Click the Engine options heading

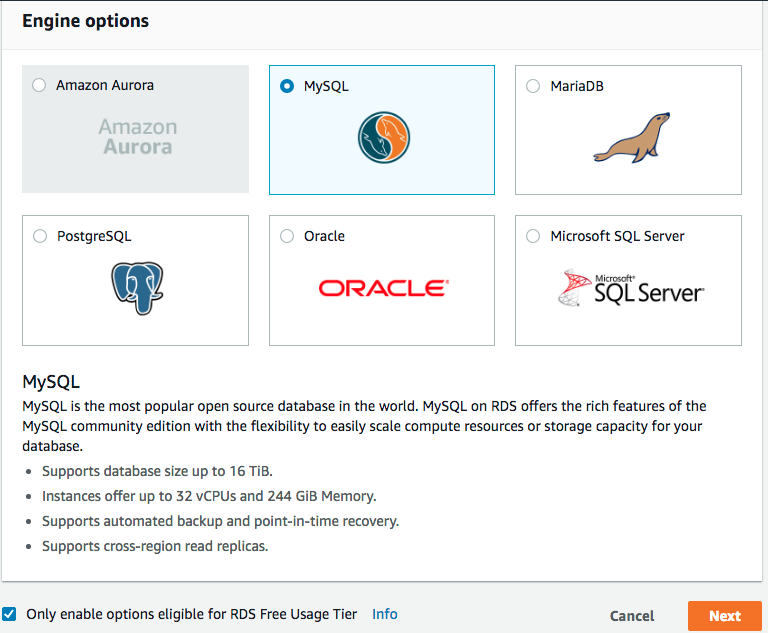pos(86,21)
